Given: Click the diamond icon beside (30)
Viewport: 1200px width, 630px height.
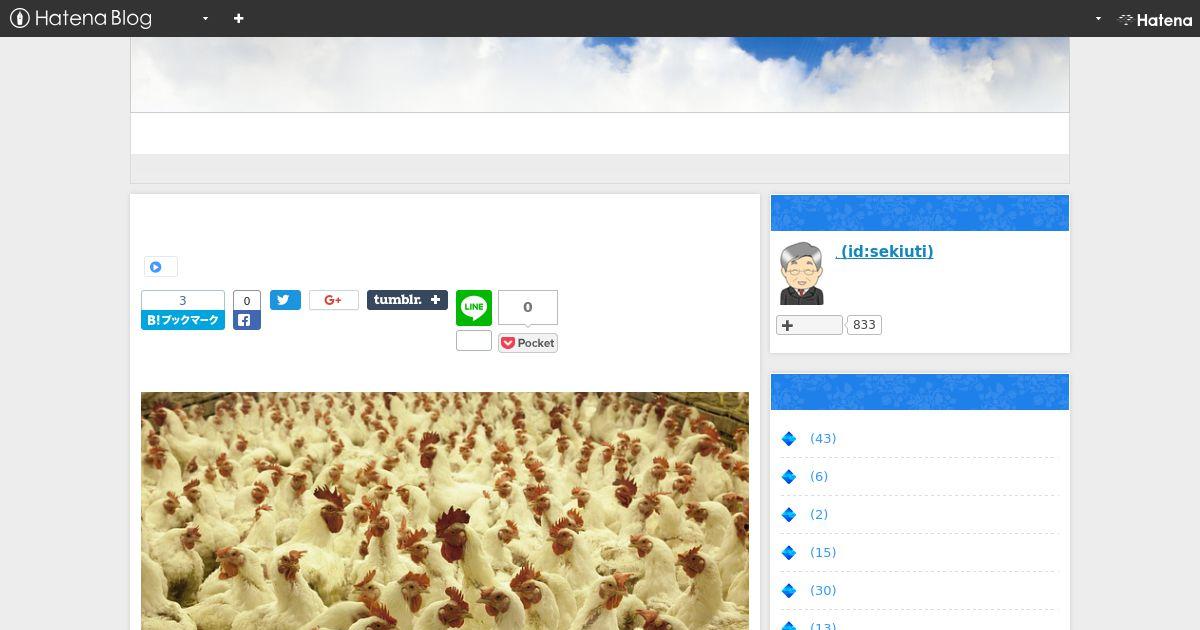Looking at the screenshot, I should [788, 591].
